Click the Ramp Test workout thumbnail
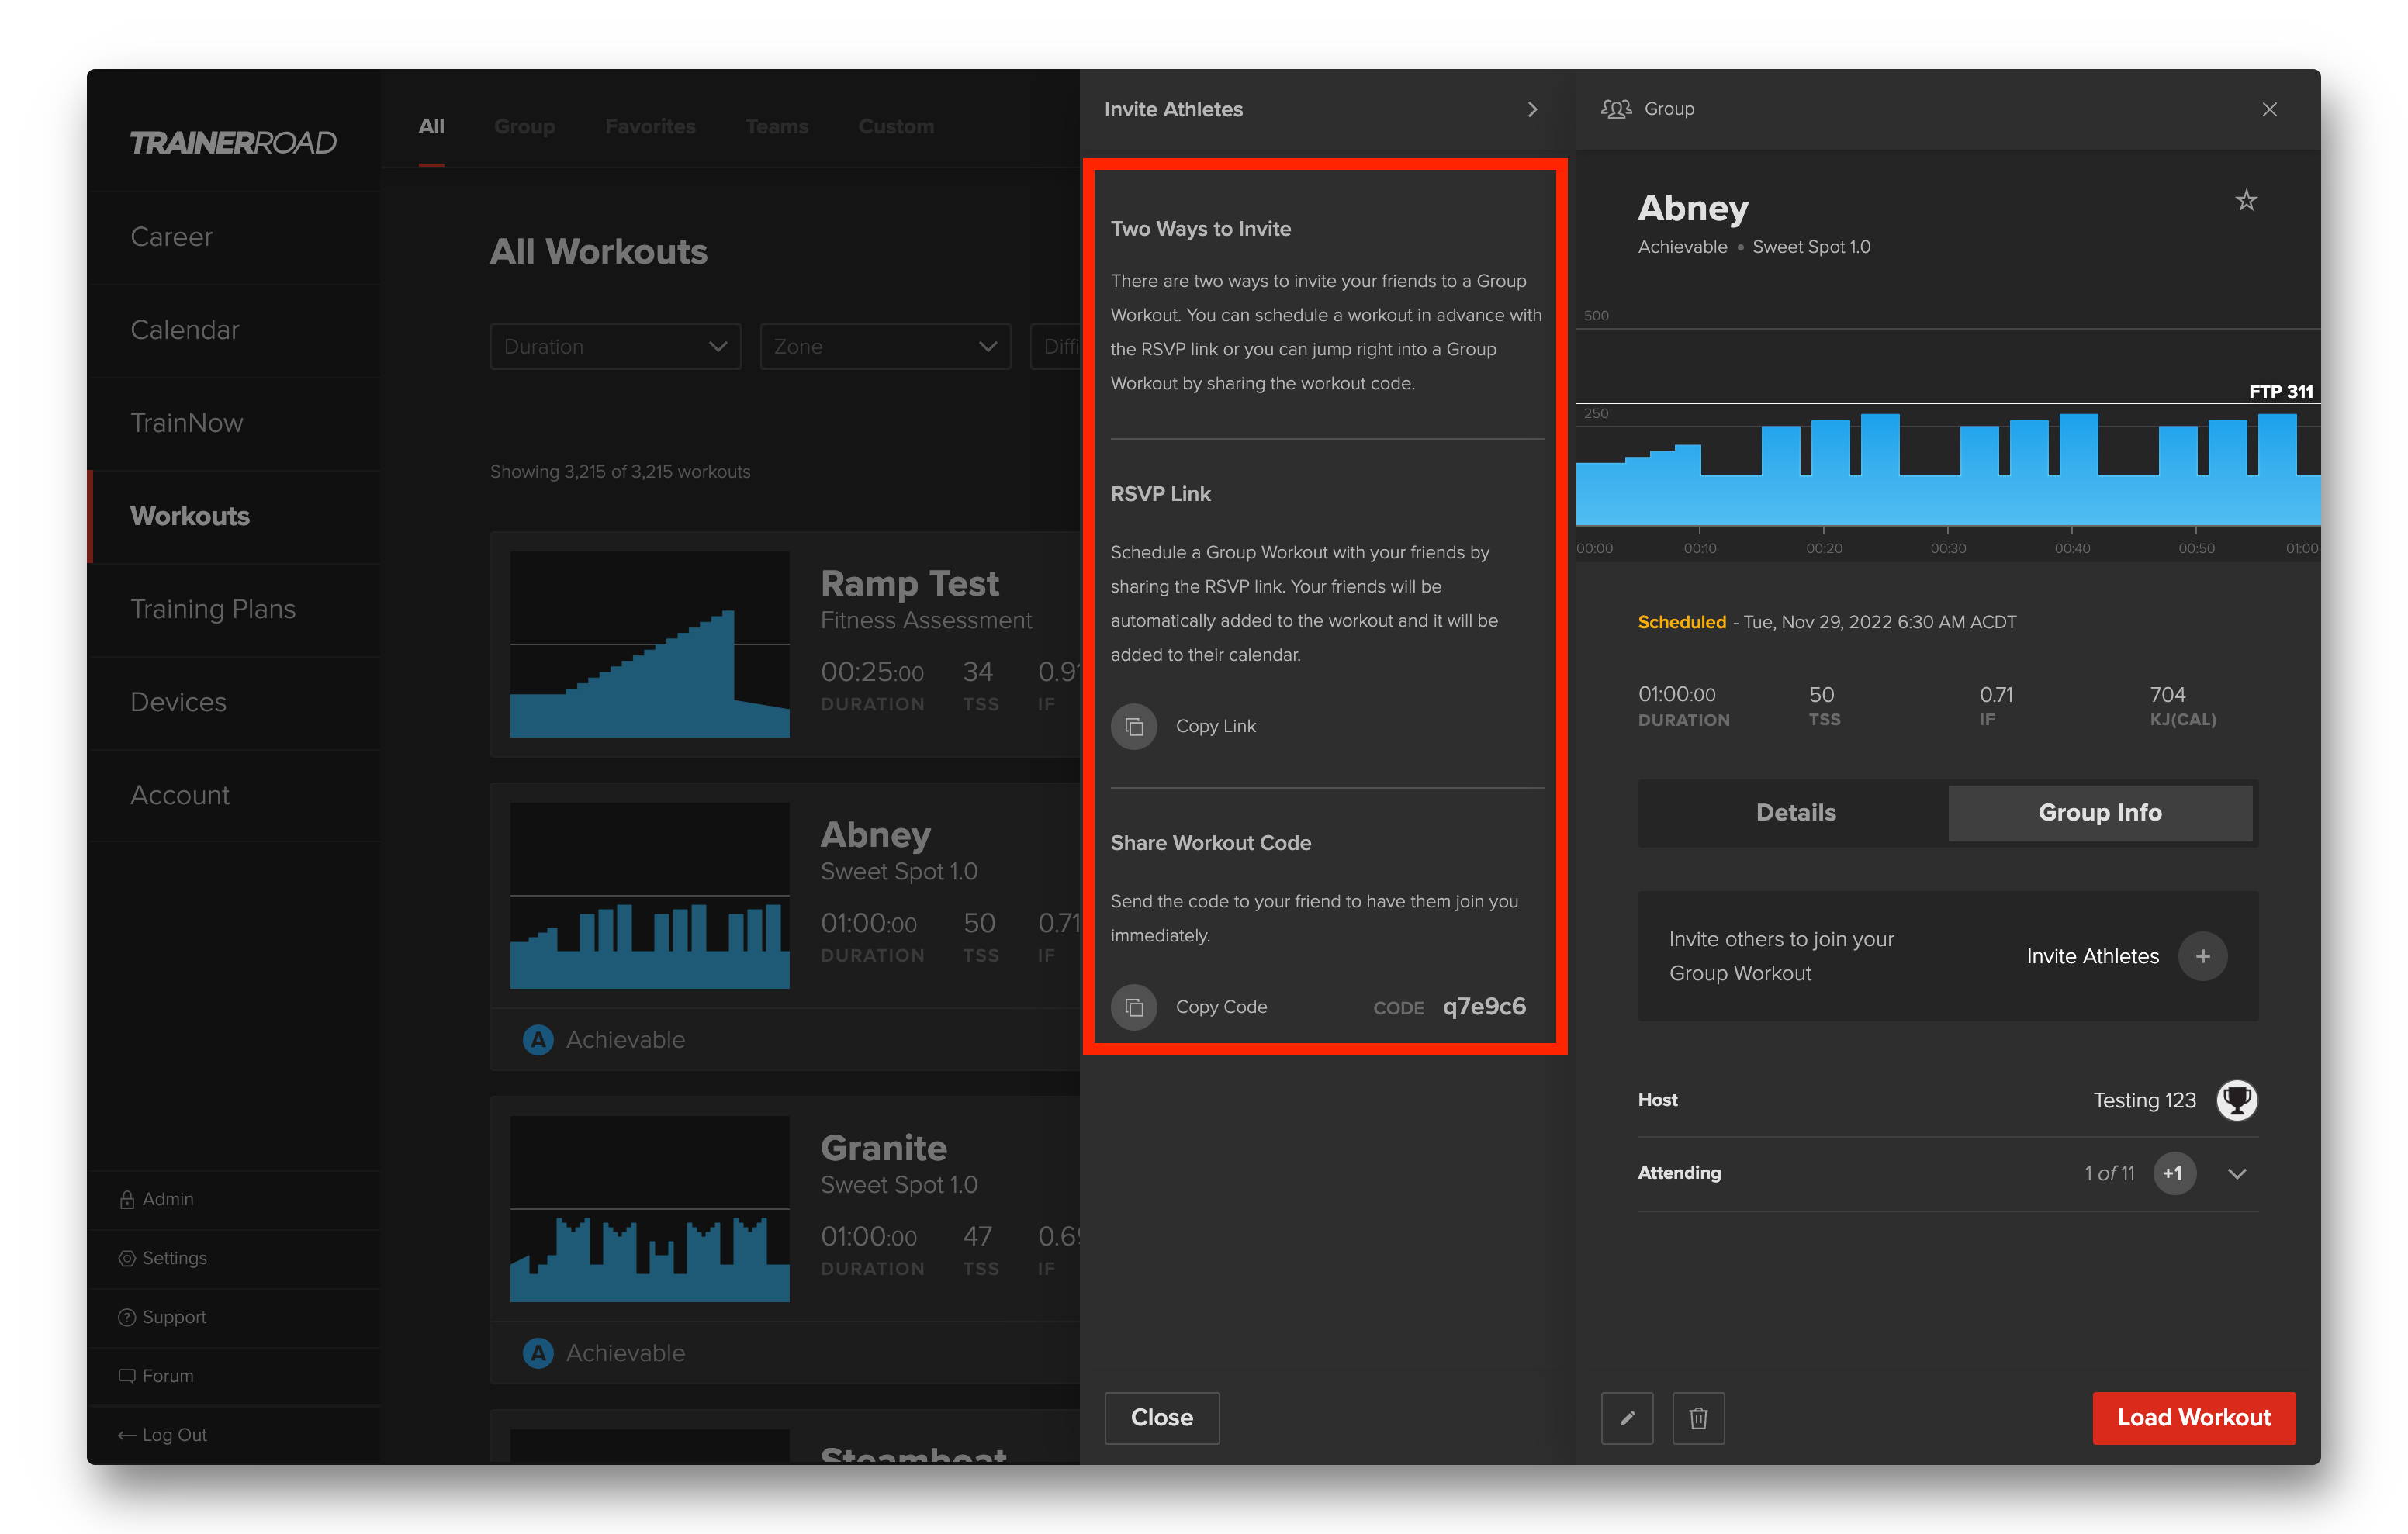 click(649, 644)
